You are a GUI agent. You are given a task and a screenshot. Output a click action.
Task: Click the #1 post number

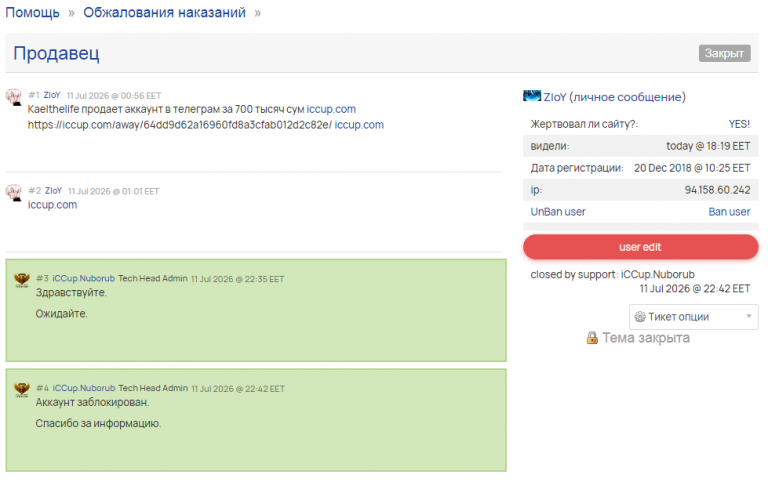click(x=34, y=95)
